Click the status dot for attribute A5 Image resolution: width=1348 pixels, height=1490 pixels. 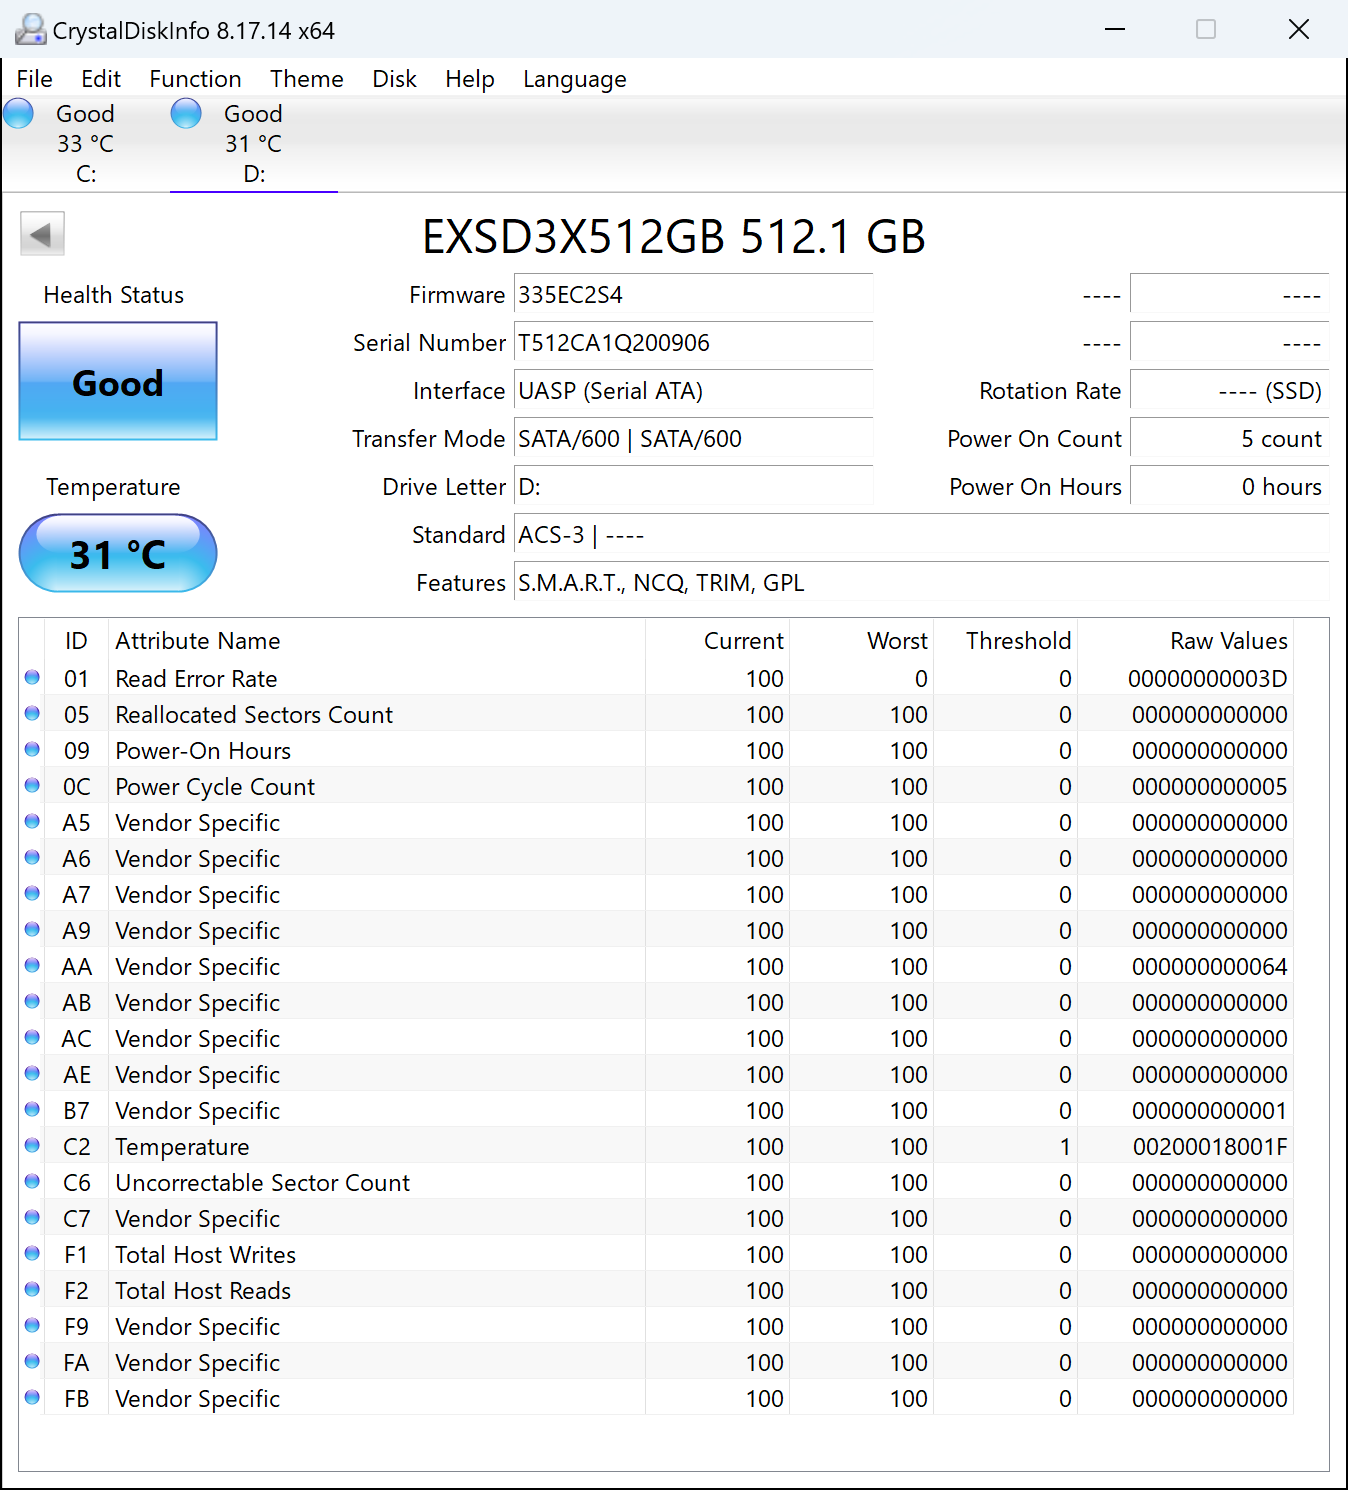tap(32, 822)
